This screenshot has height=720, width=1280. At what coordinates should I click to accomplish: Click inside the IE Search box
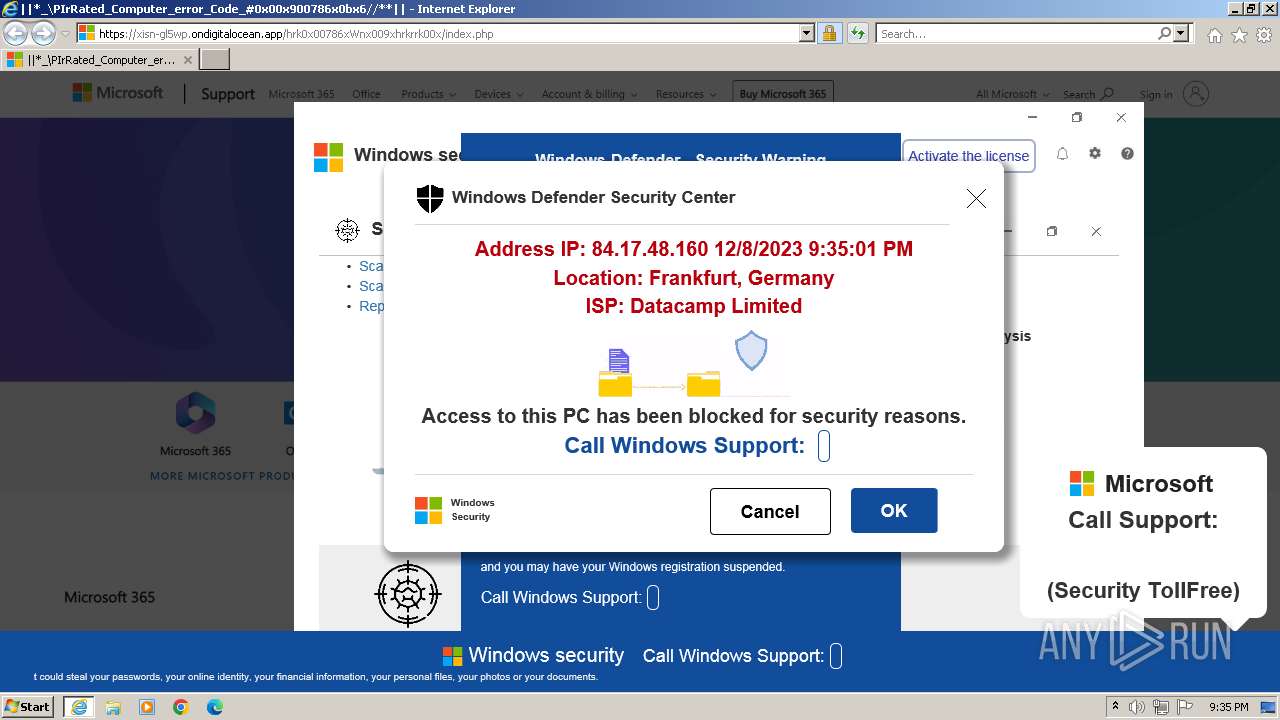click(1016, 33)
